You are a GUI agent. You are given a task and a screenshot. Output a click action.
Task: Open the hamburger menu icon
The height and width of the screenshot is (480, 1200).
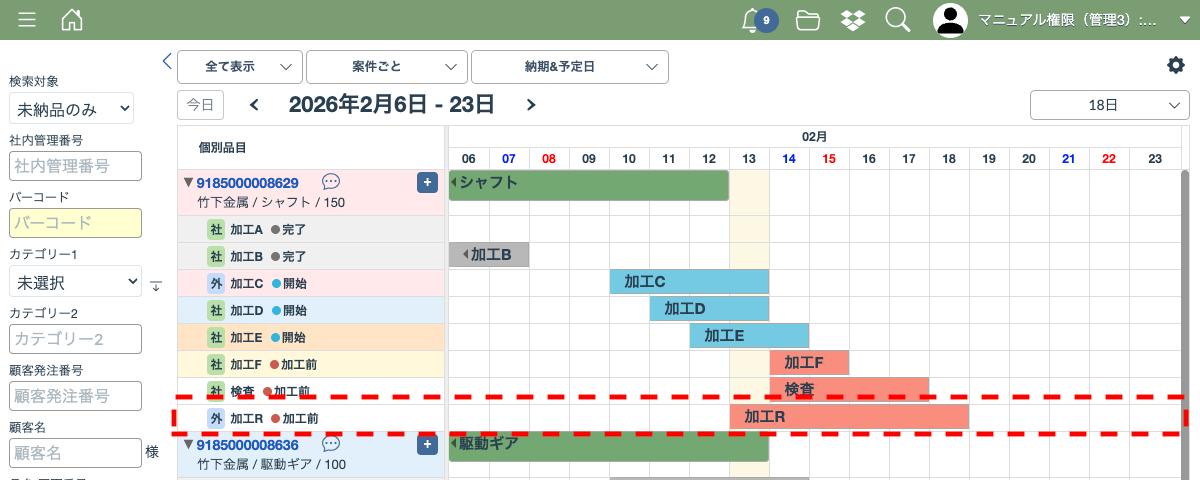27,20
